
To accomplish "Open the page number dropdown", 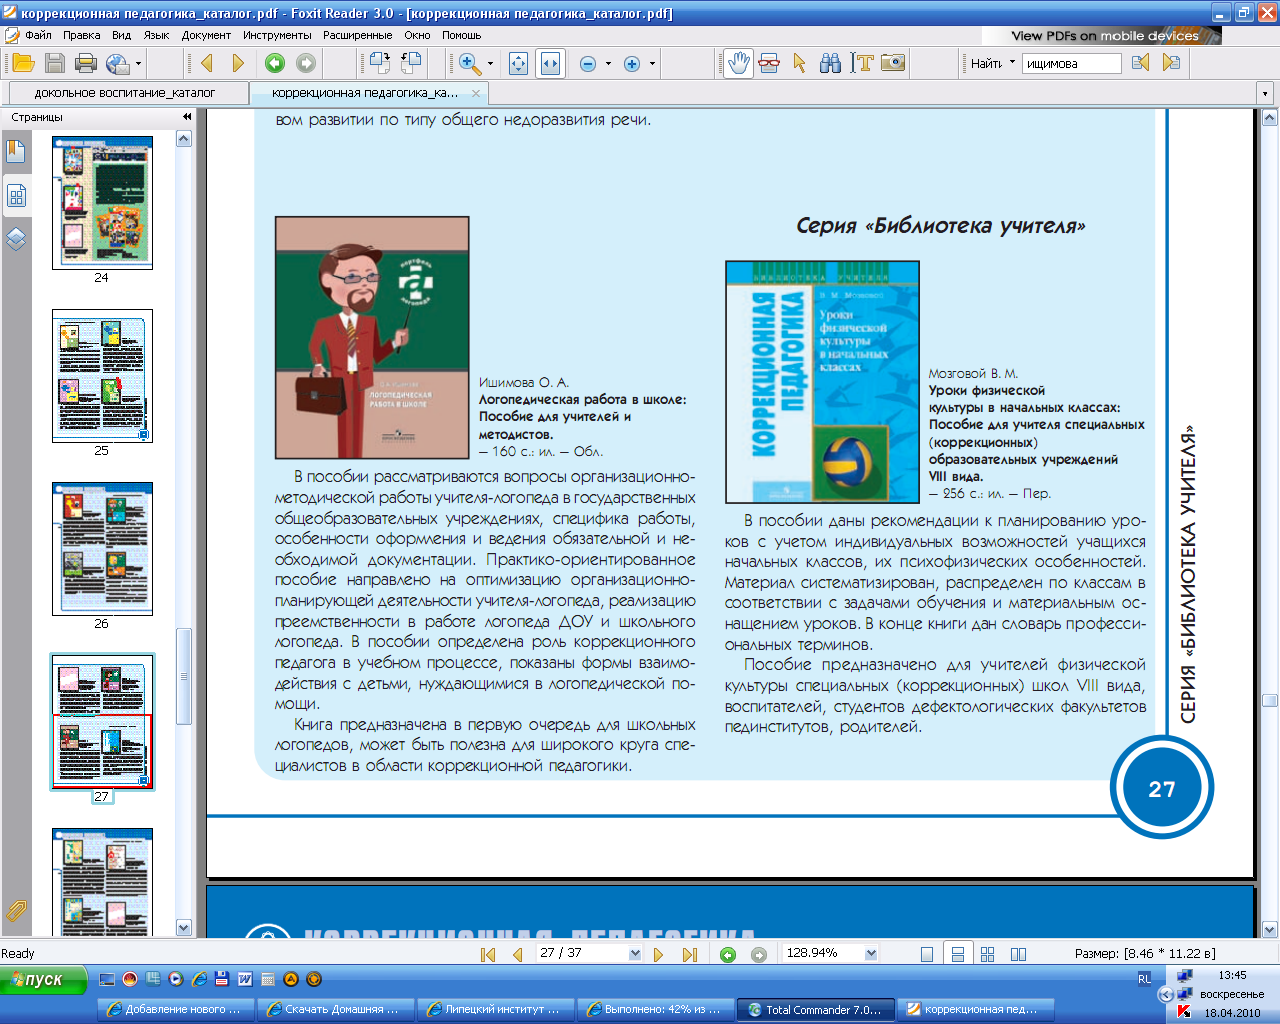I will coord(635,954).
